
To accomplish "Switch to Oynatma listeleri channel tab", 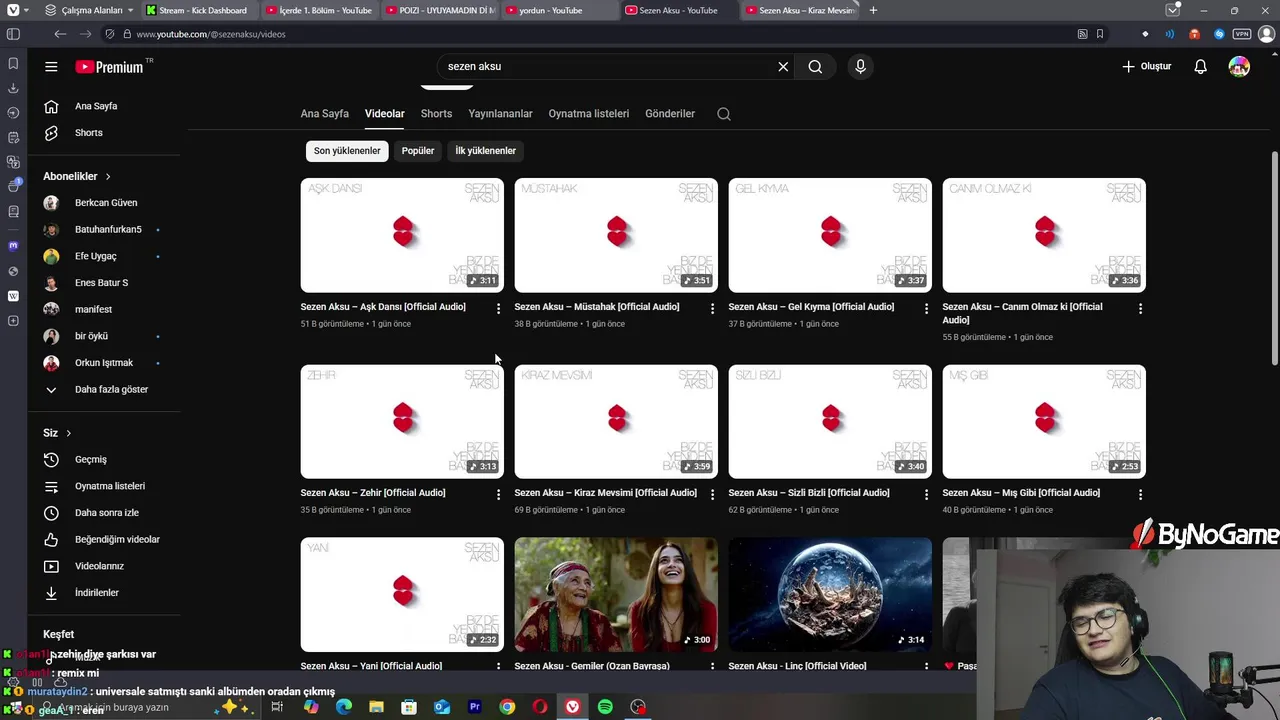I will [589, 114].
